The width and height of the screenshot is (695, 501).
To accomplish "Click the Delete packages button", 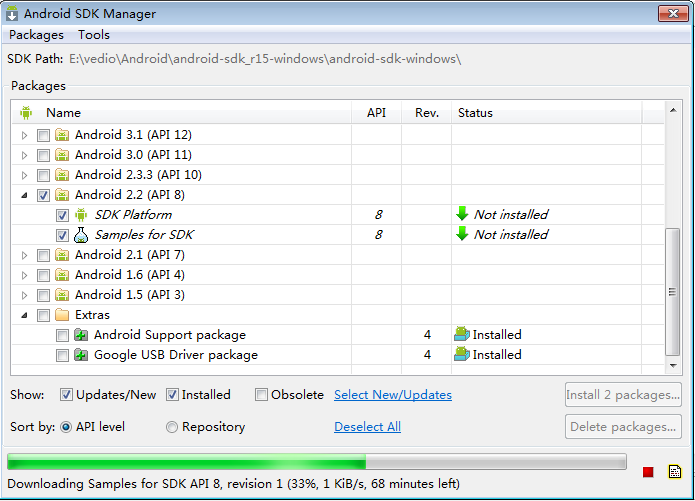I will pyautogui.click(x=623, y=427).
